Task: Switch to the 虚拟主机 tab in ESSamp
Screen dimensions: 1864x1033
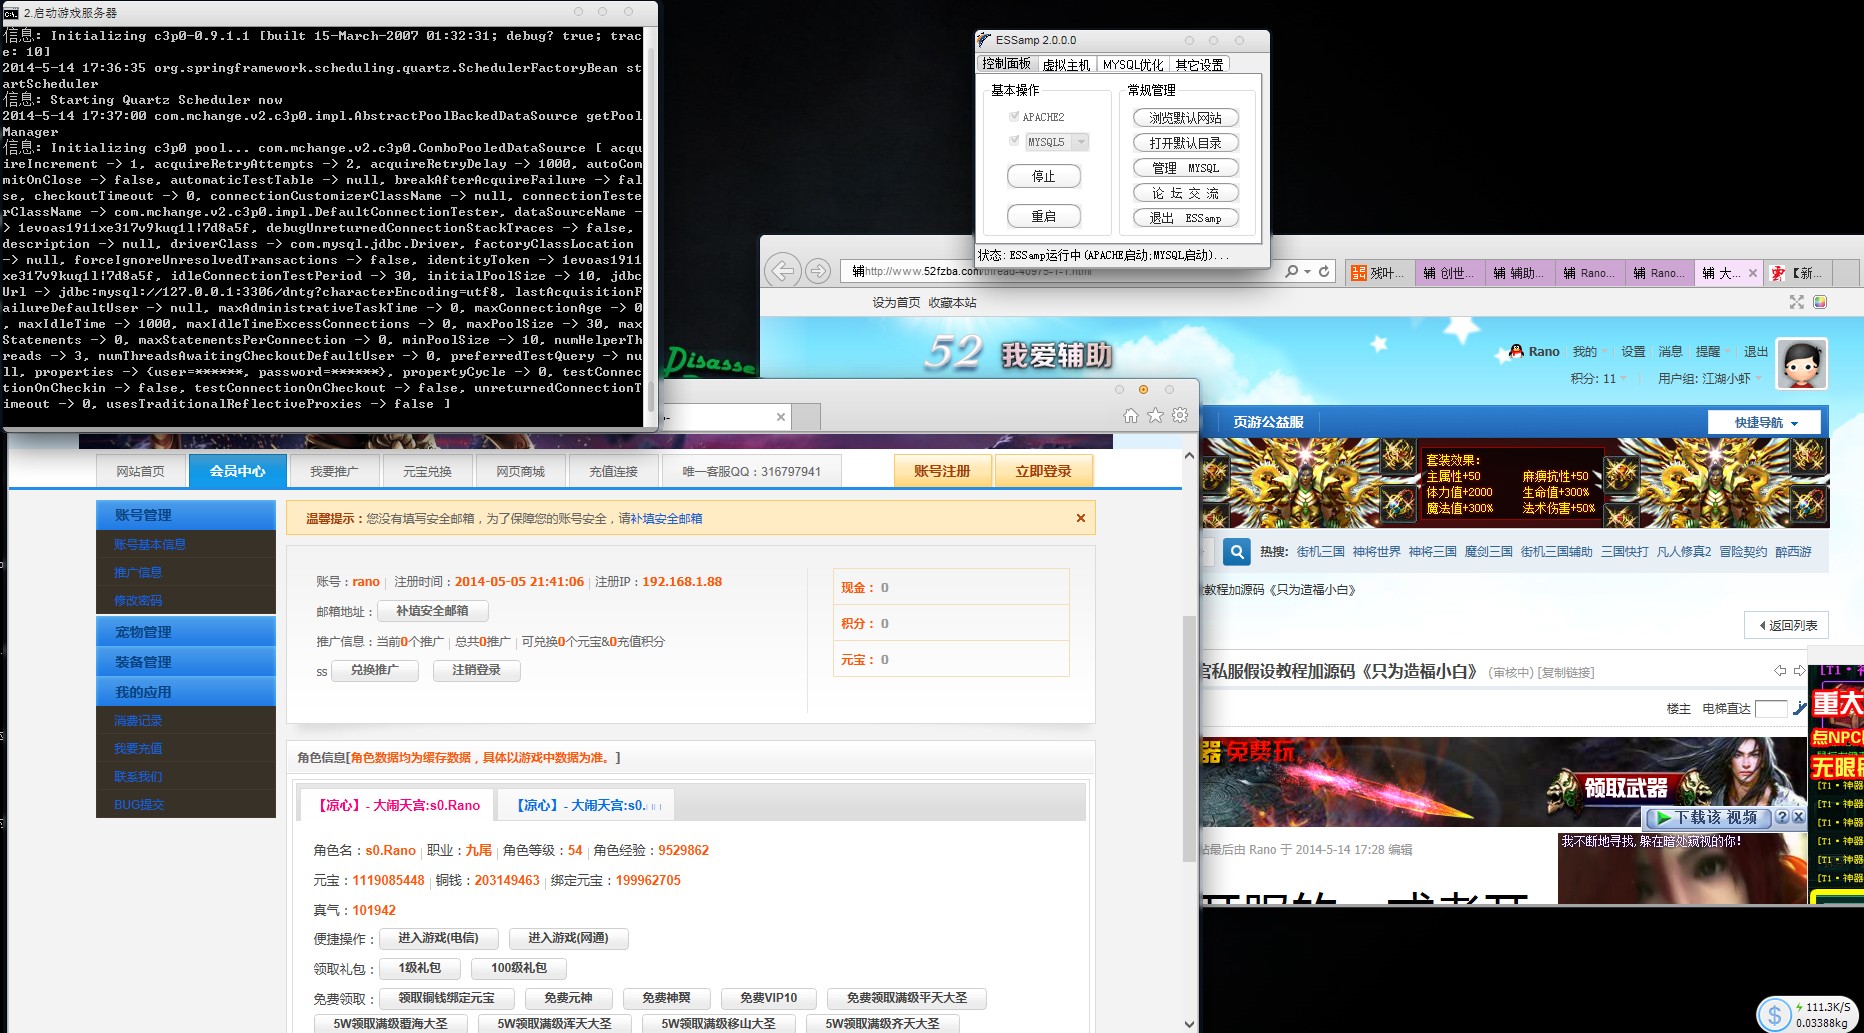Action: pos(1066,64)
